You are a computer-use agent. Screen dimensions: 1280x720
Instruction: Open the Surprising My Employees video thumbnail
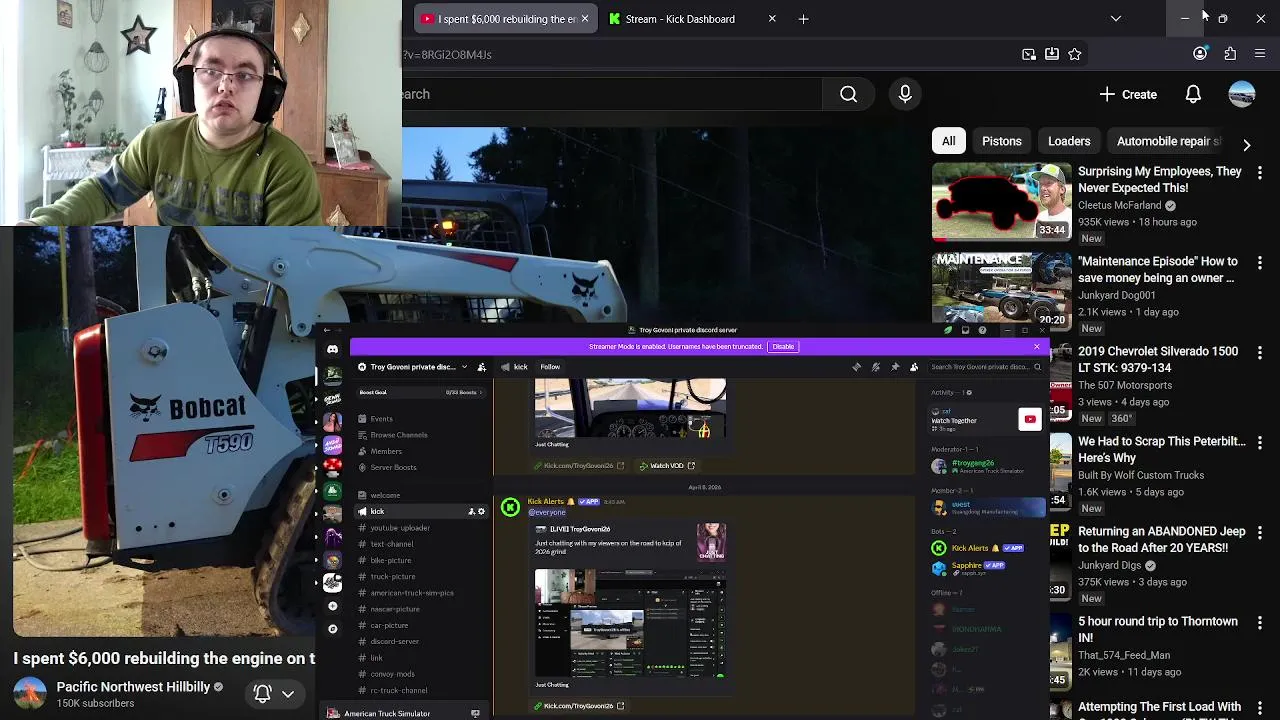pyautogui.click(x=1001, y=202)
